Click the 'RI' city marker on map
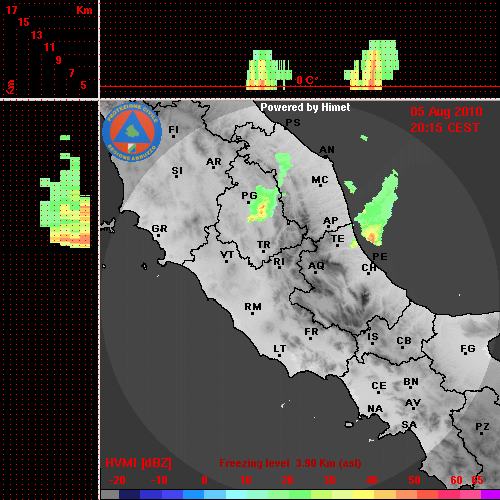Image resolution: width=500 pixels, height=500 pixels. 279,263
